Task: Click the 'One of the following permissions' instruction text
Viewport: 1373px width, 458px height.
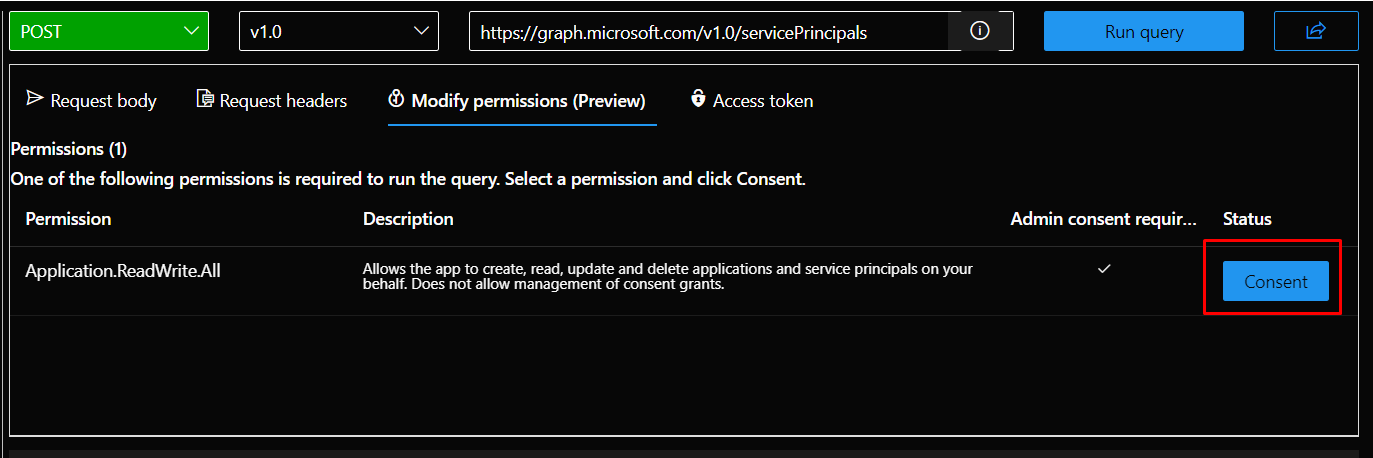Action: 407,180
